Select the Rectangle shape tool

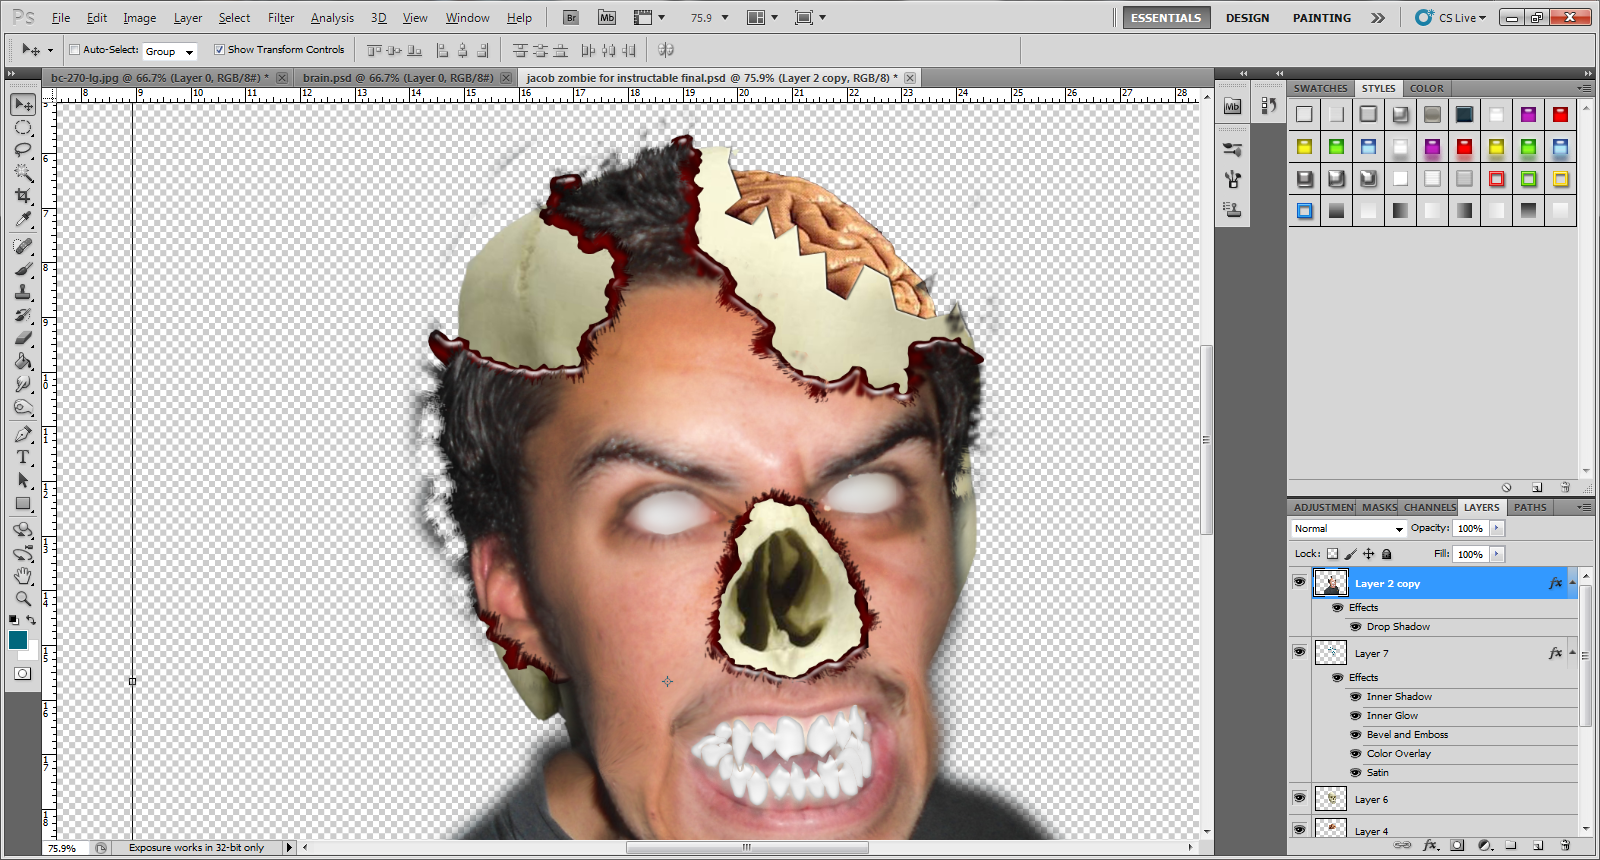23,503
